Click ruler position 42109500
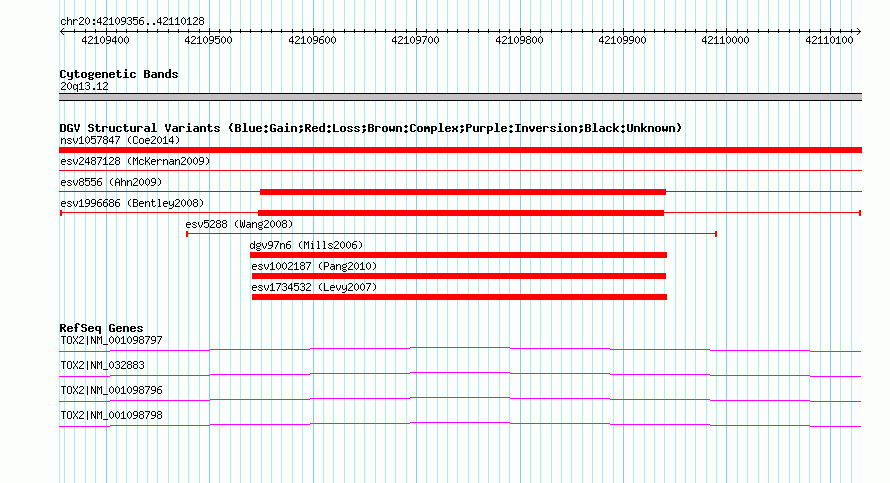890x483 pixels. point(208,40)
